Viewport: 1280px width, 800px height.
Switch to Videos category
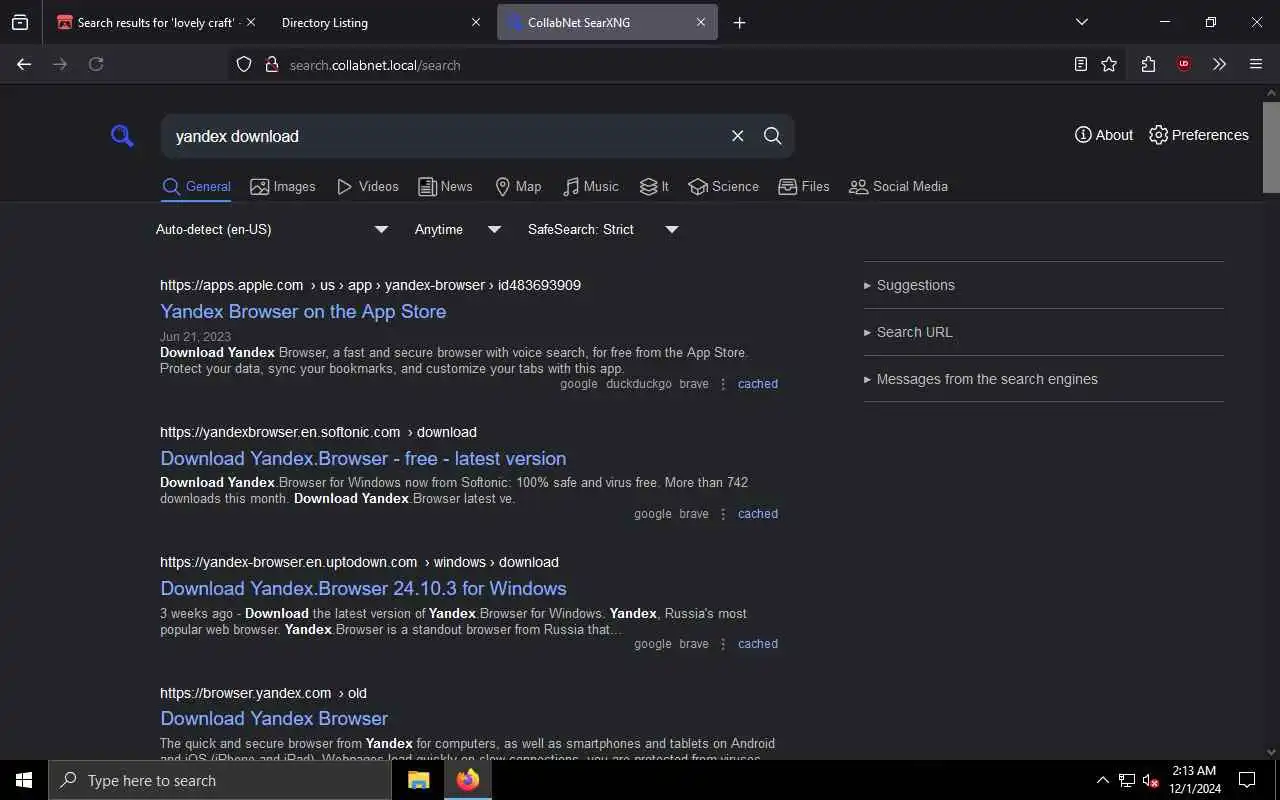(367, 187)
